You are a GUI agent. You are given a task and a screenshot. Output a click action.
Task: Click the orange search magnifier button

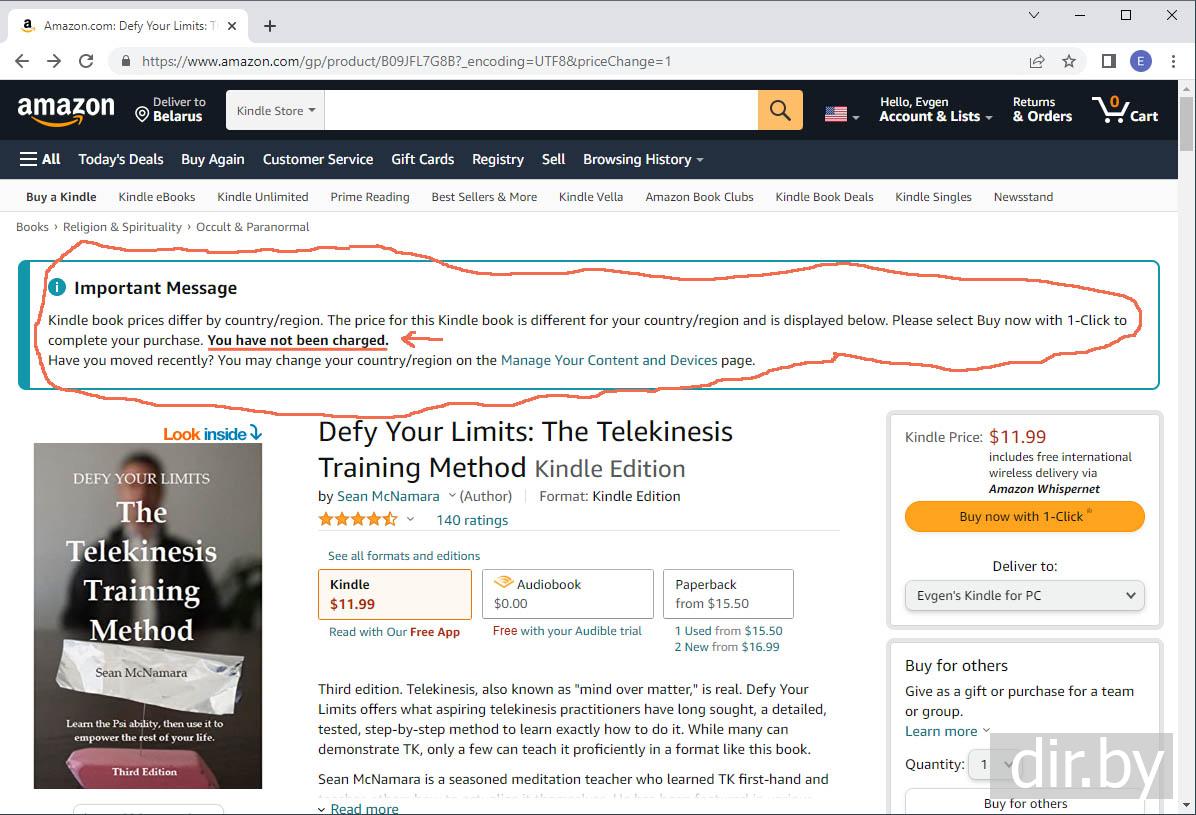coord(780,110)
